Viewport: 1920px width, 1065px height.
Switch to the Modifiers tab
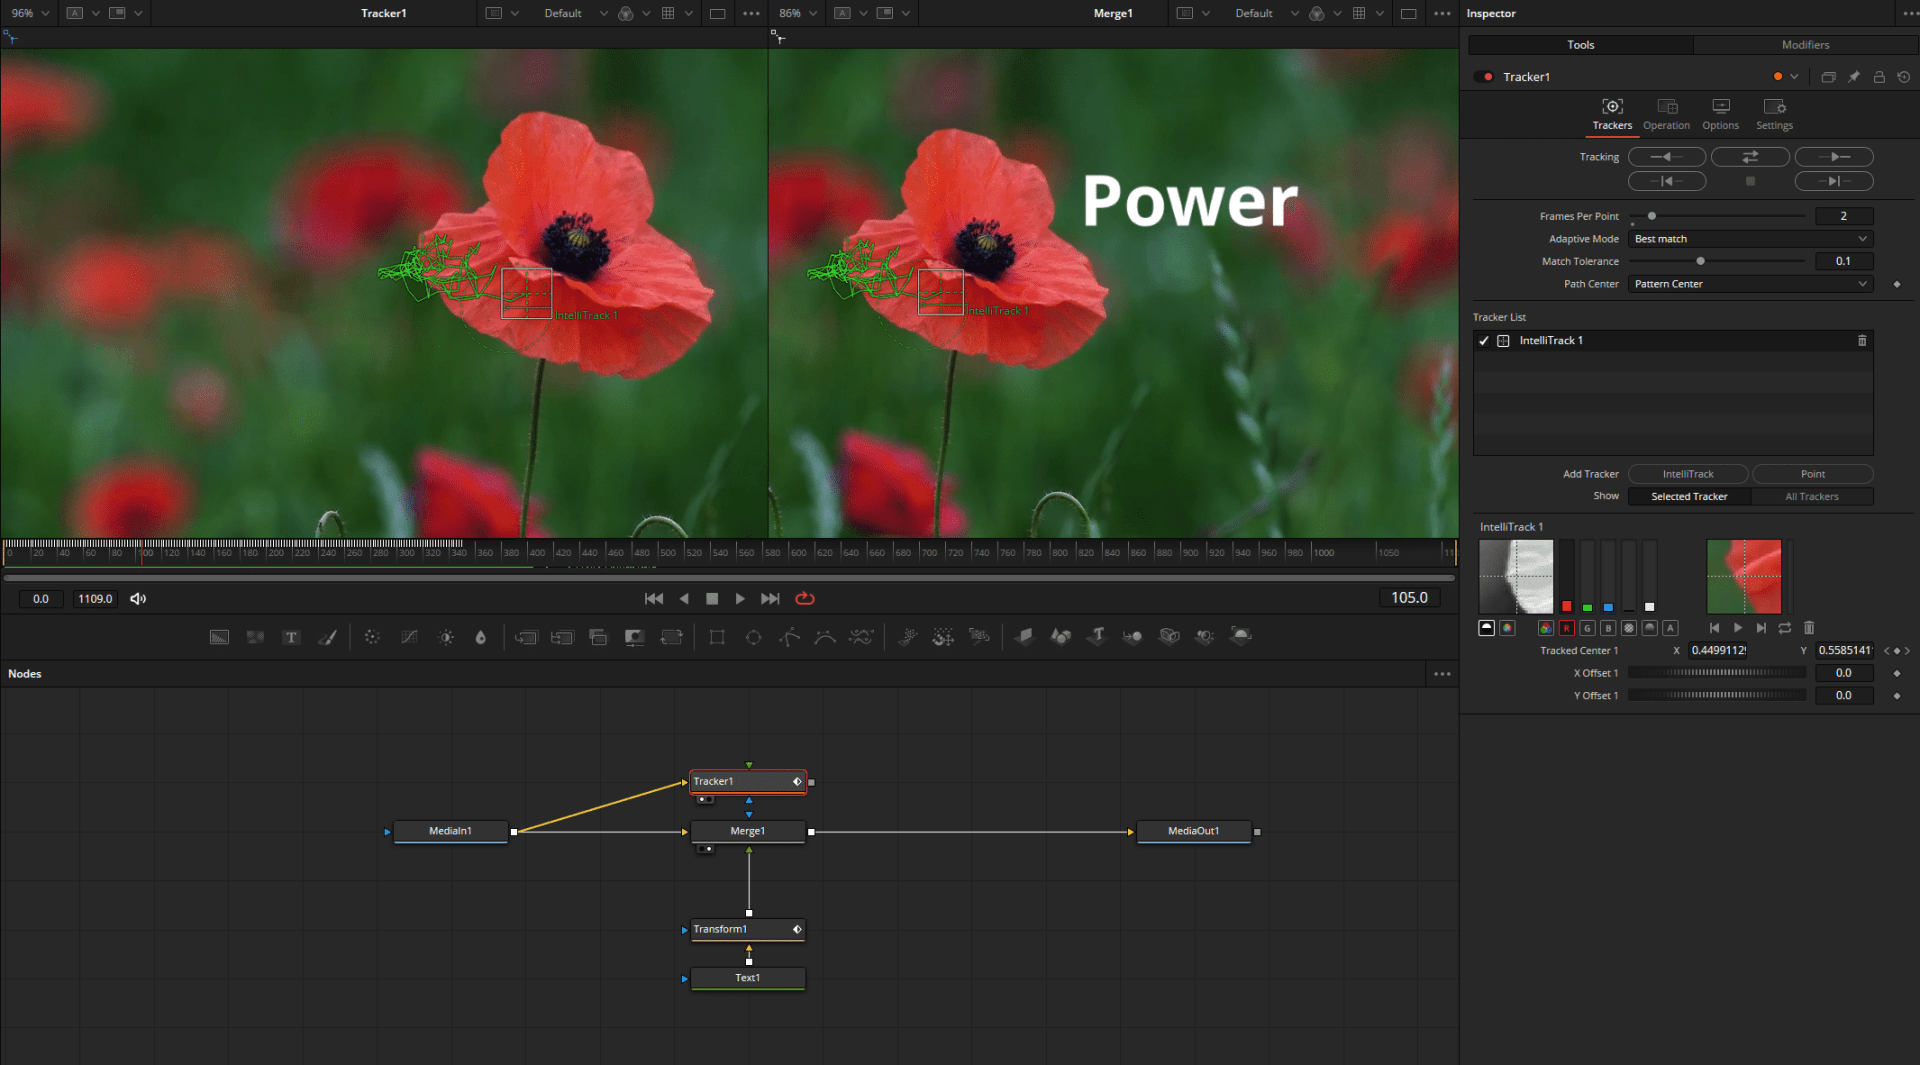(1805, 45)
